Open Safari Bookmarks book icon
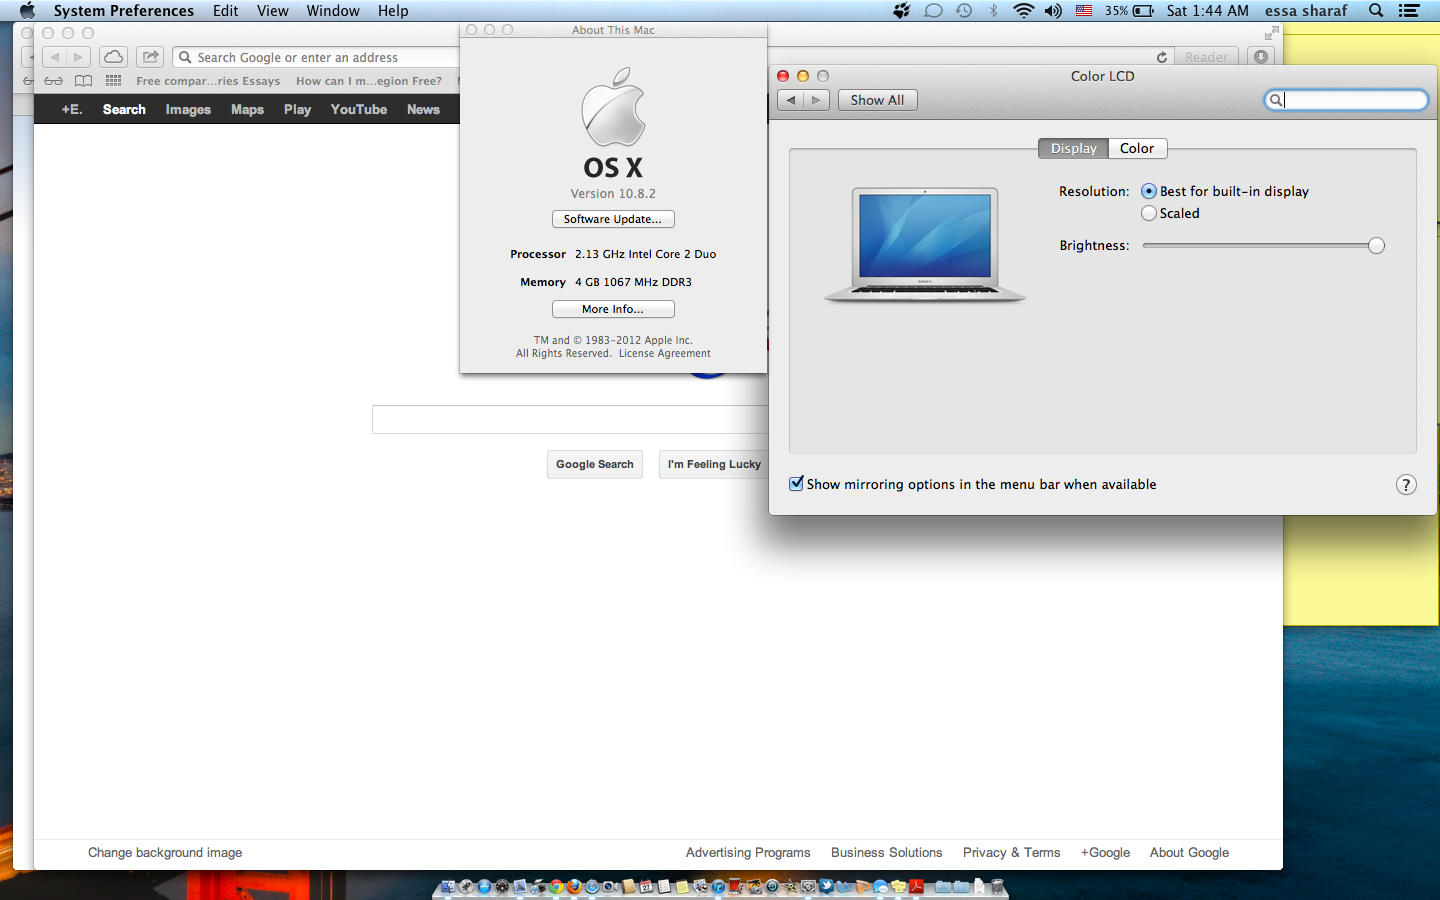 (84, 81)
